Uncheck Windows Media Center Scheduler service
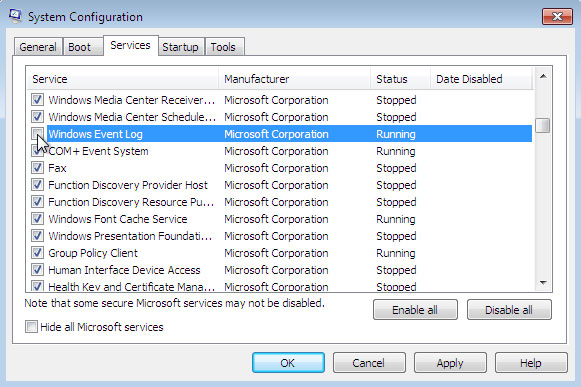581x387 pixels. click(37, 116)
